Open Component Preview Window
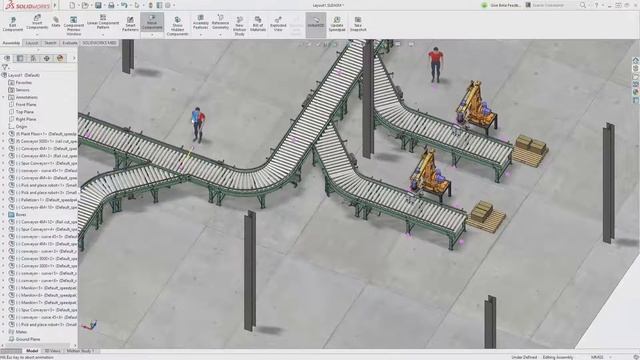The height and width of the screenshot is (360, 640). [x=73, y=27]
